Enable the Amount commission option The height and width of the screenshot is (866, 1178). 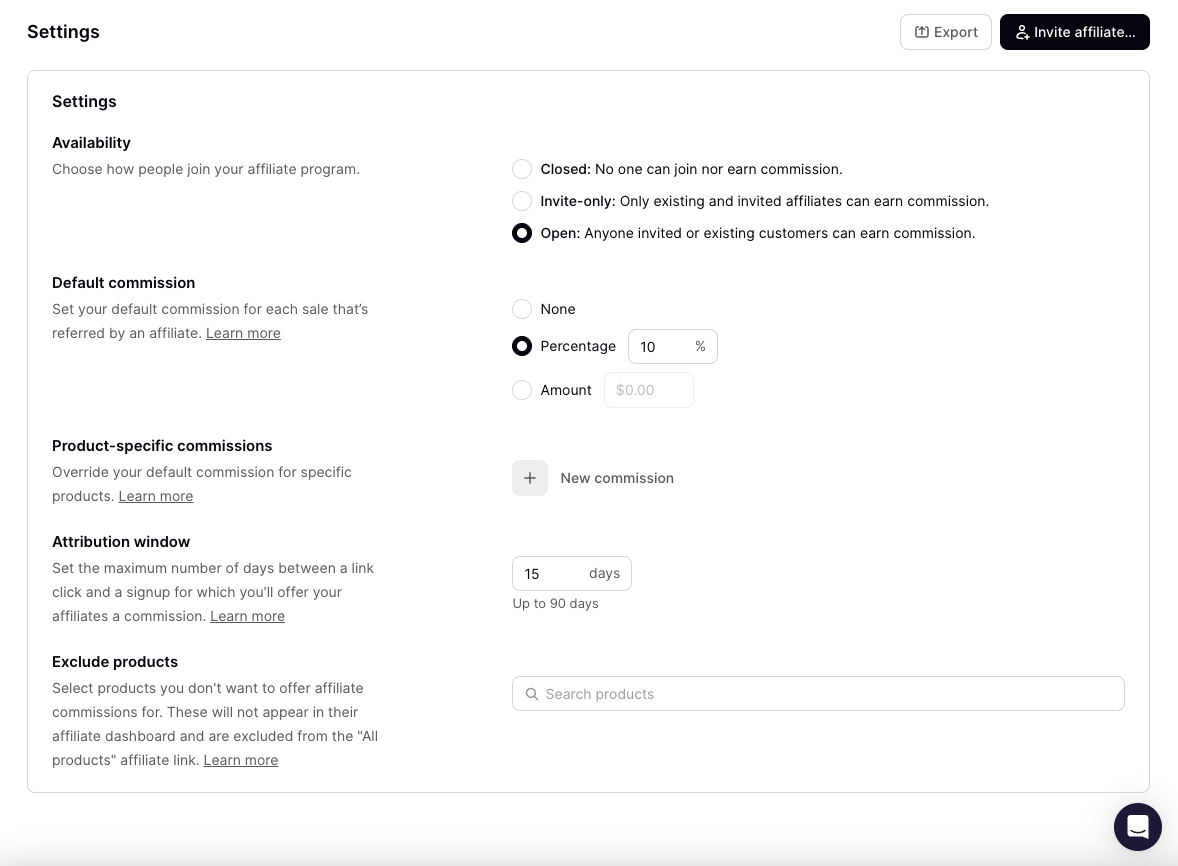(x=522, y=390)
